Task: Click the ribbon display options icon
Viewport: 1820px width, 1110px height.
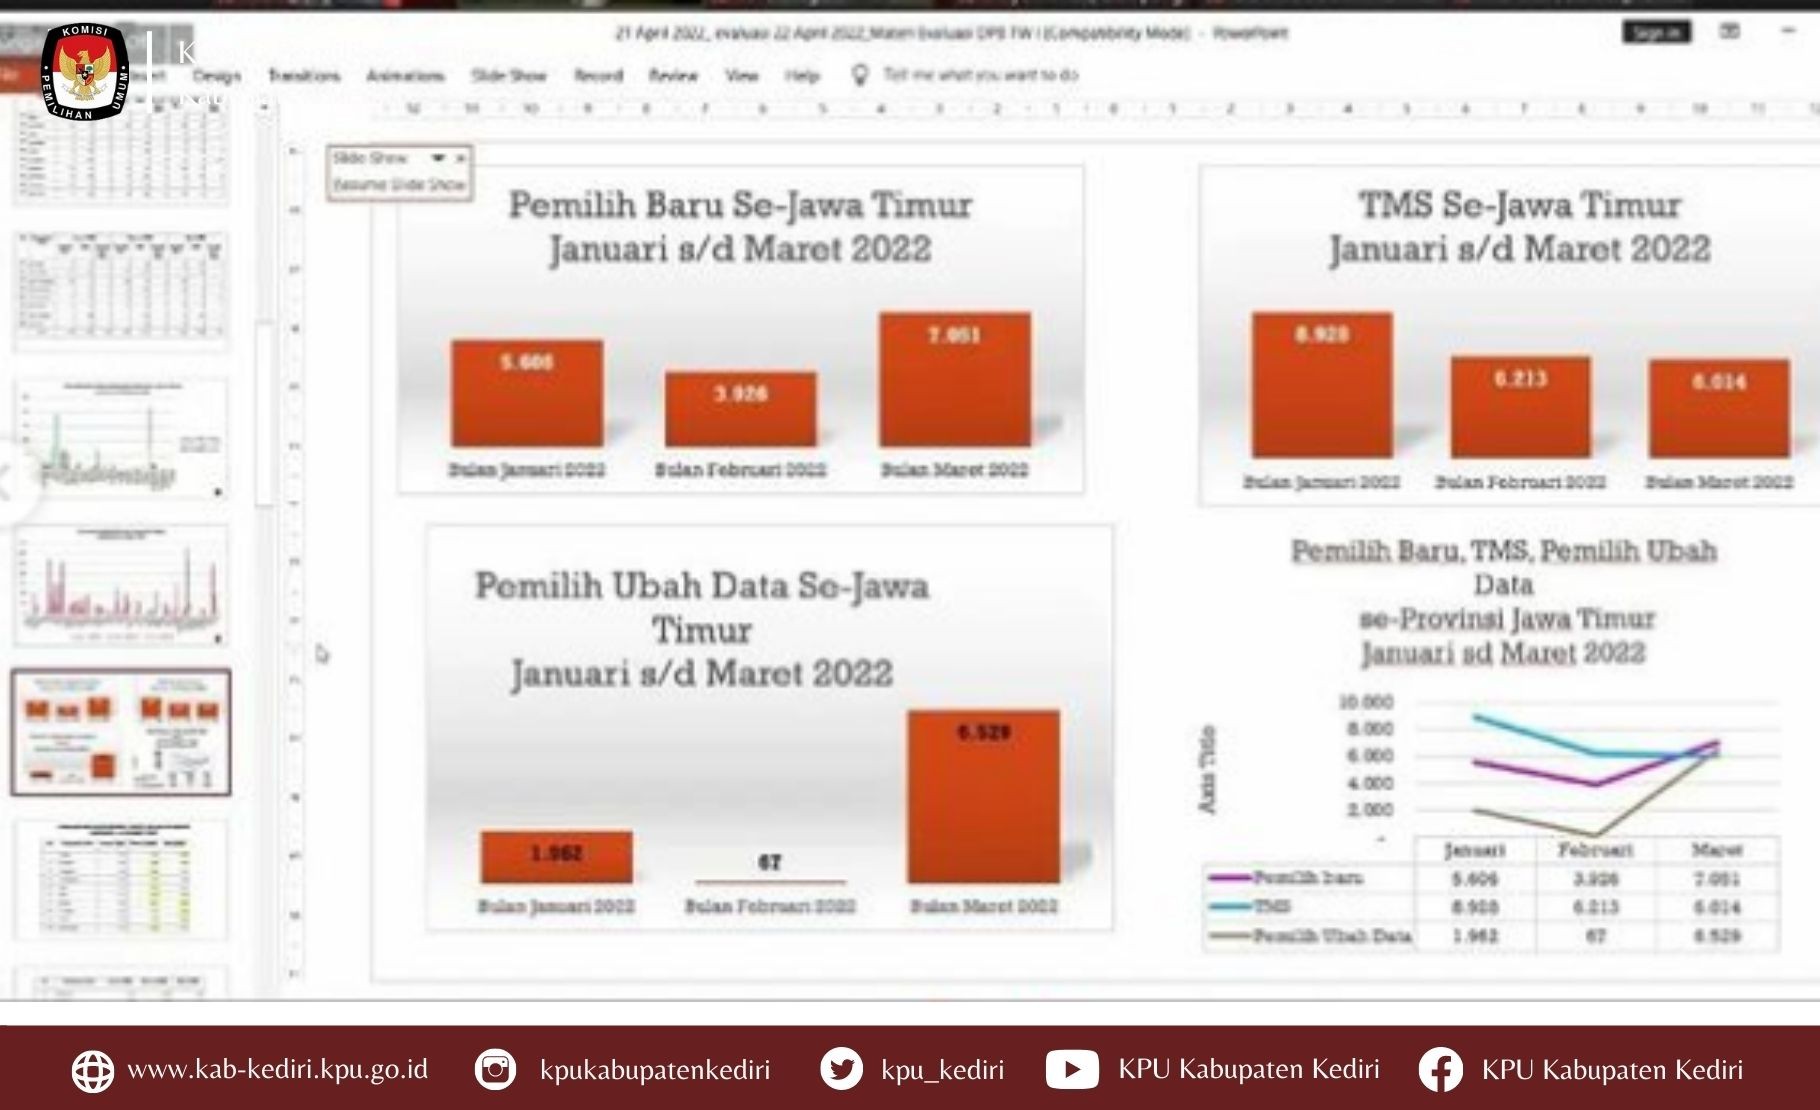Action: click(1730, 32)
